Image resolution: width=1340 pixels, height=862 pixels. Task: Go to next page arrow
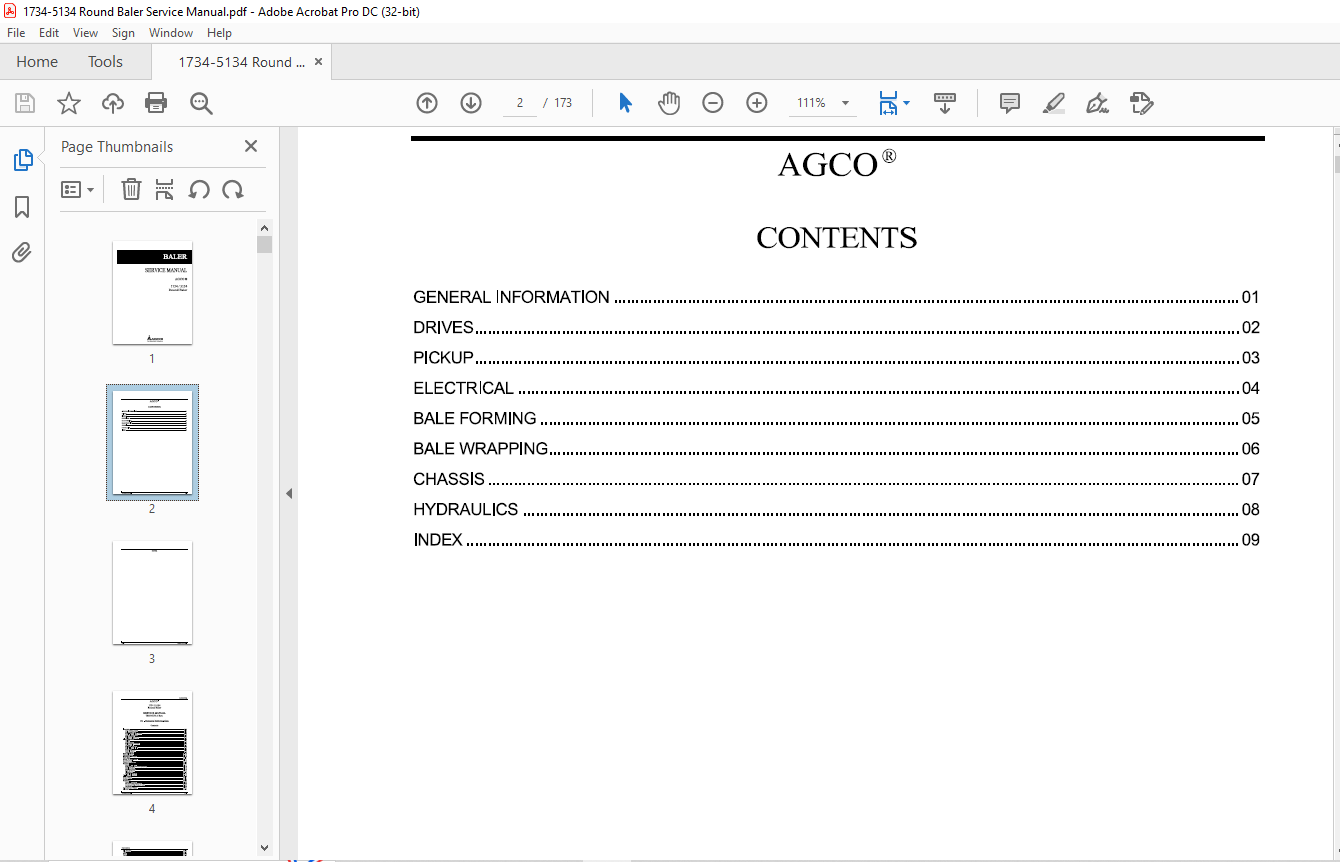471,103
